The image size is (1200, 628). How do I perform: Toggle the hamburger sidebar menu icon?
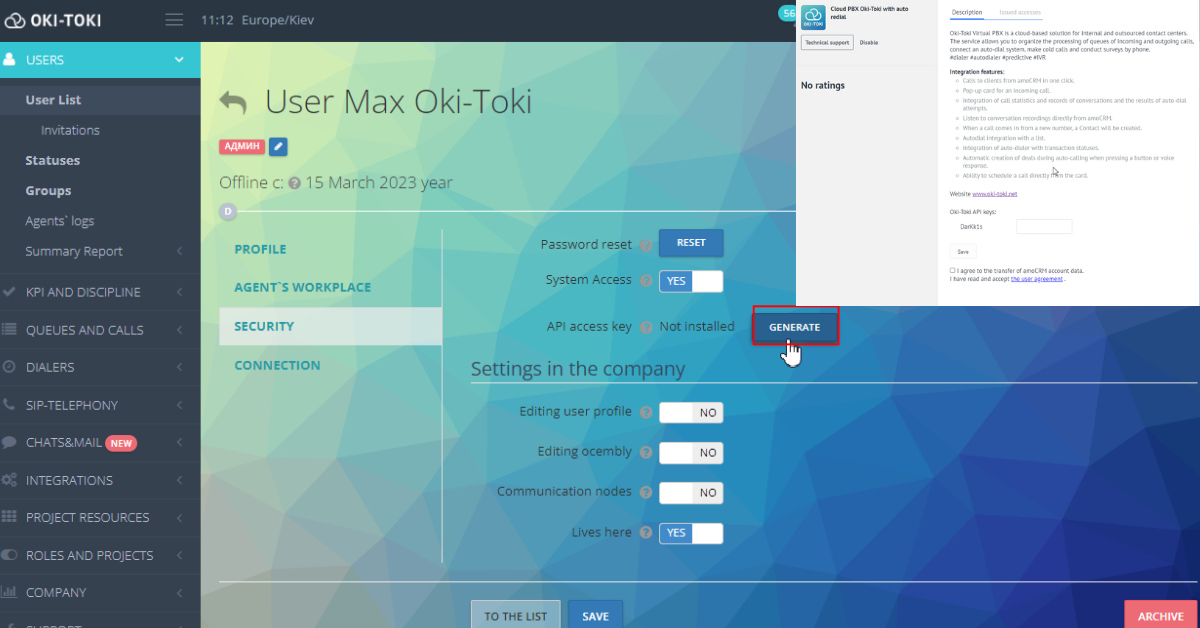point(174,19)
